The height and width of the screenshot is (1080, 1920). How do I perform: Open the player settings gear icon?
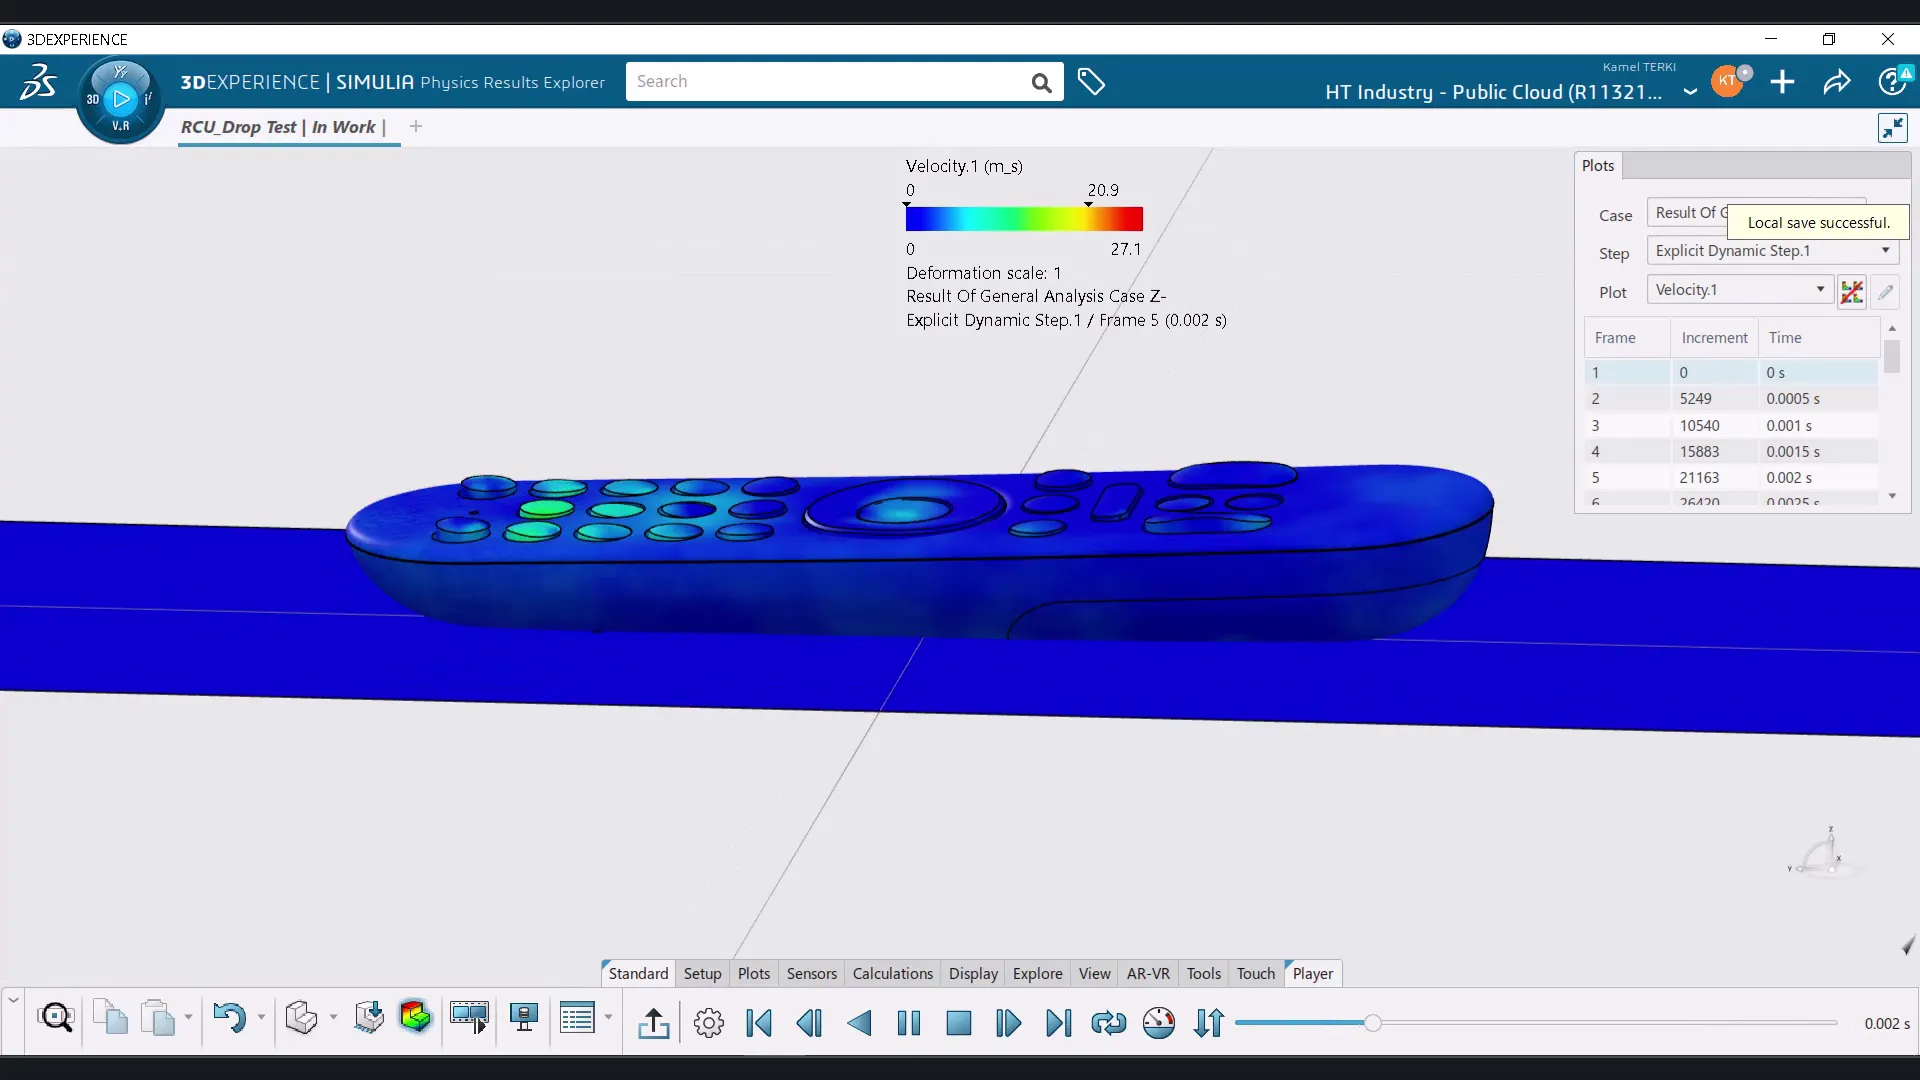point(708,1022)
